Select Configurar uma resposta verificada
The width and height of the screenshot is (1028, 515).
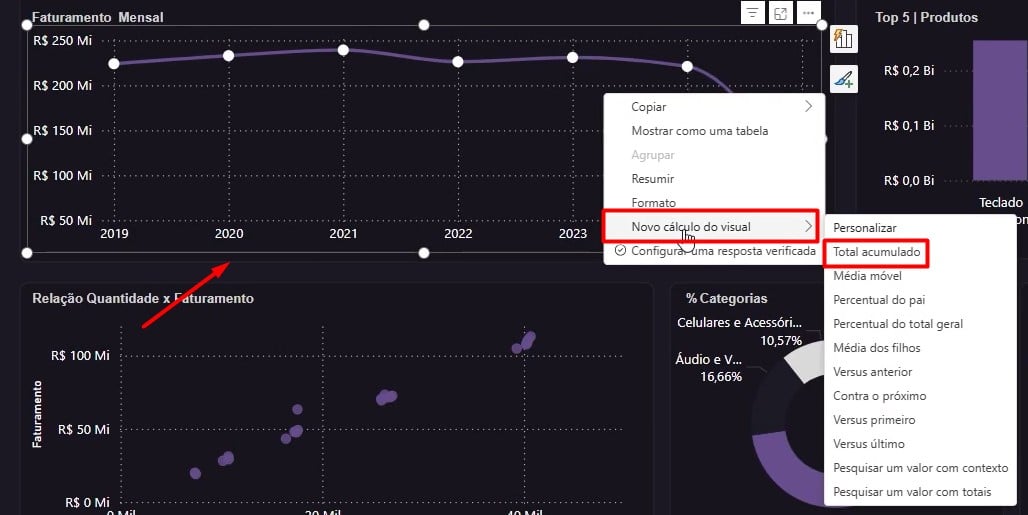[715, 251]
